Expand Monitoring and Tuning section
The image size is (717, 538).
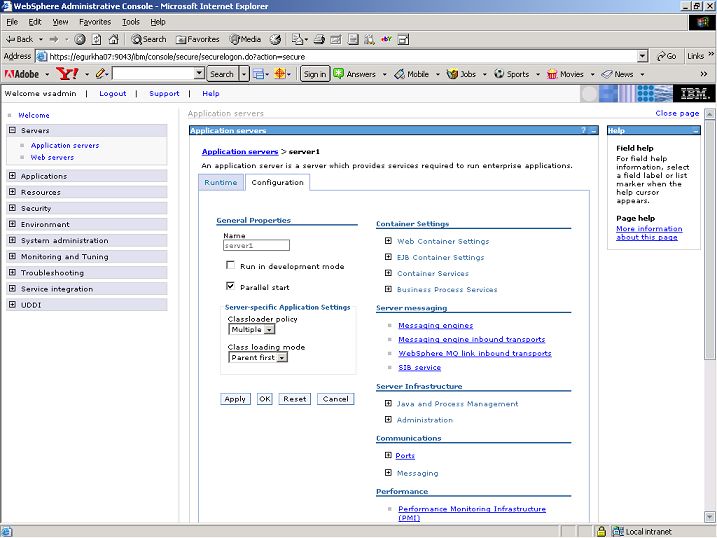pos(12,256)
